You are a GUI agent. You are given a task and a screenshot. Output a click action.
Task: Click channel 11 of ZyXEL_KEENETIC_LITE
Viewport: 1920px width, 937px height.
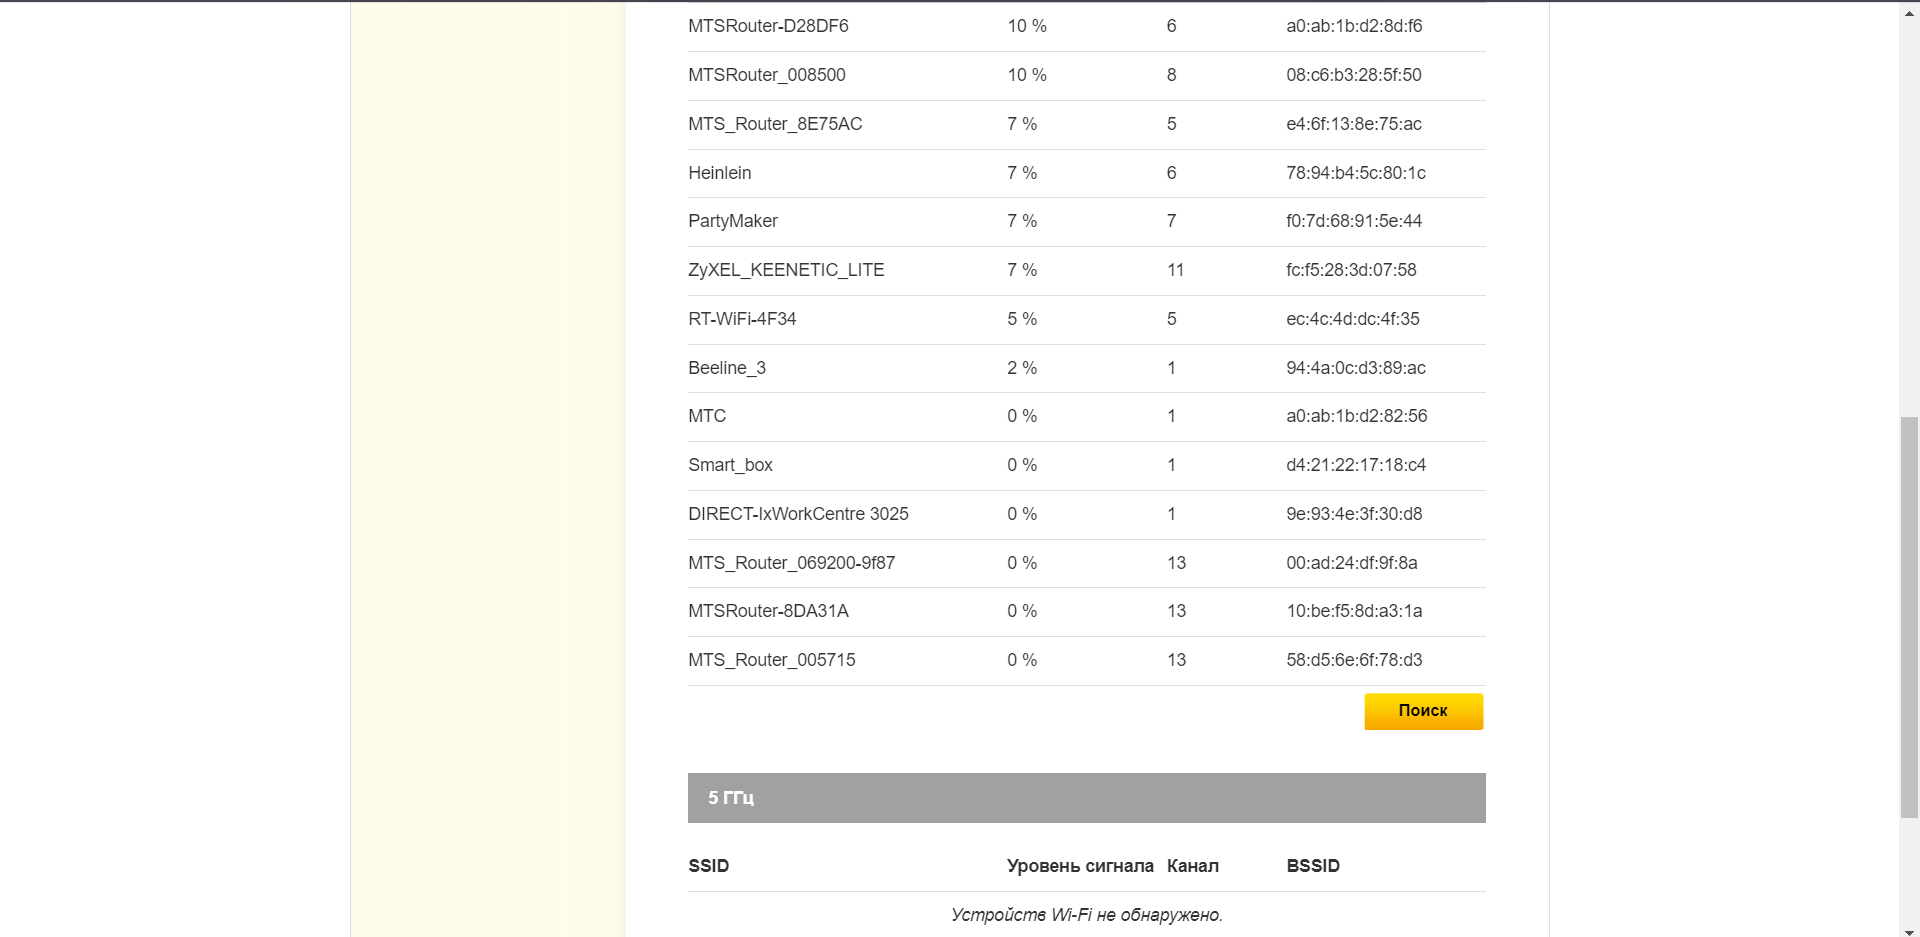click(1175, 270)
